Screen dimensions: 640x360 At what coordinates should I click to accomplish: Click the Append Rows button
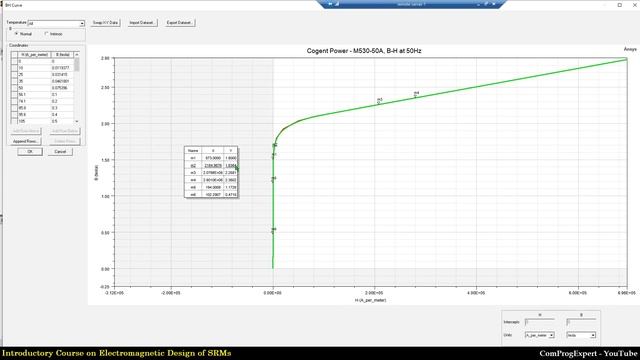(26, 141)
